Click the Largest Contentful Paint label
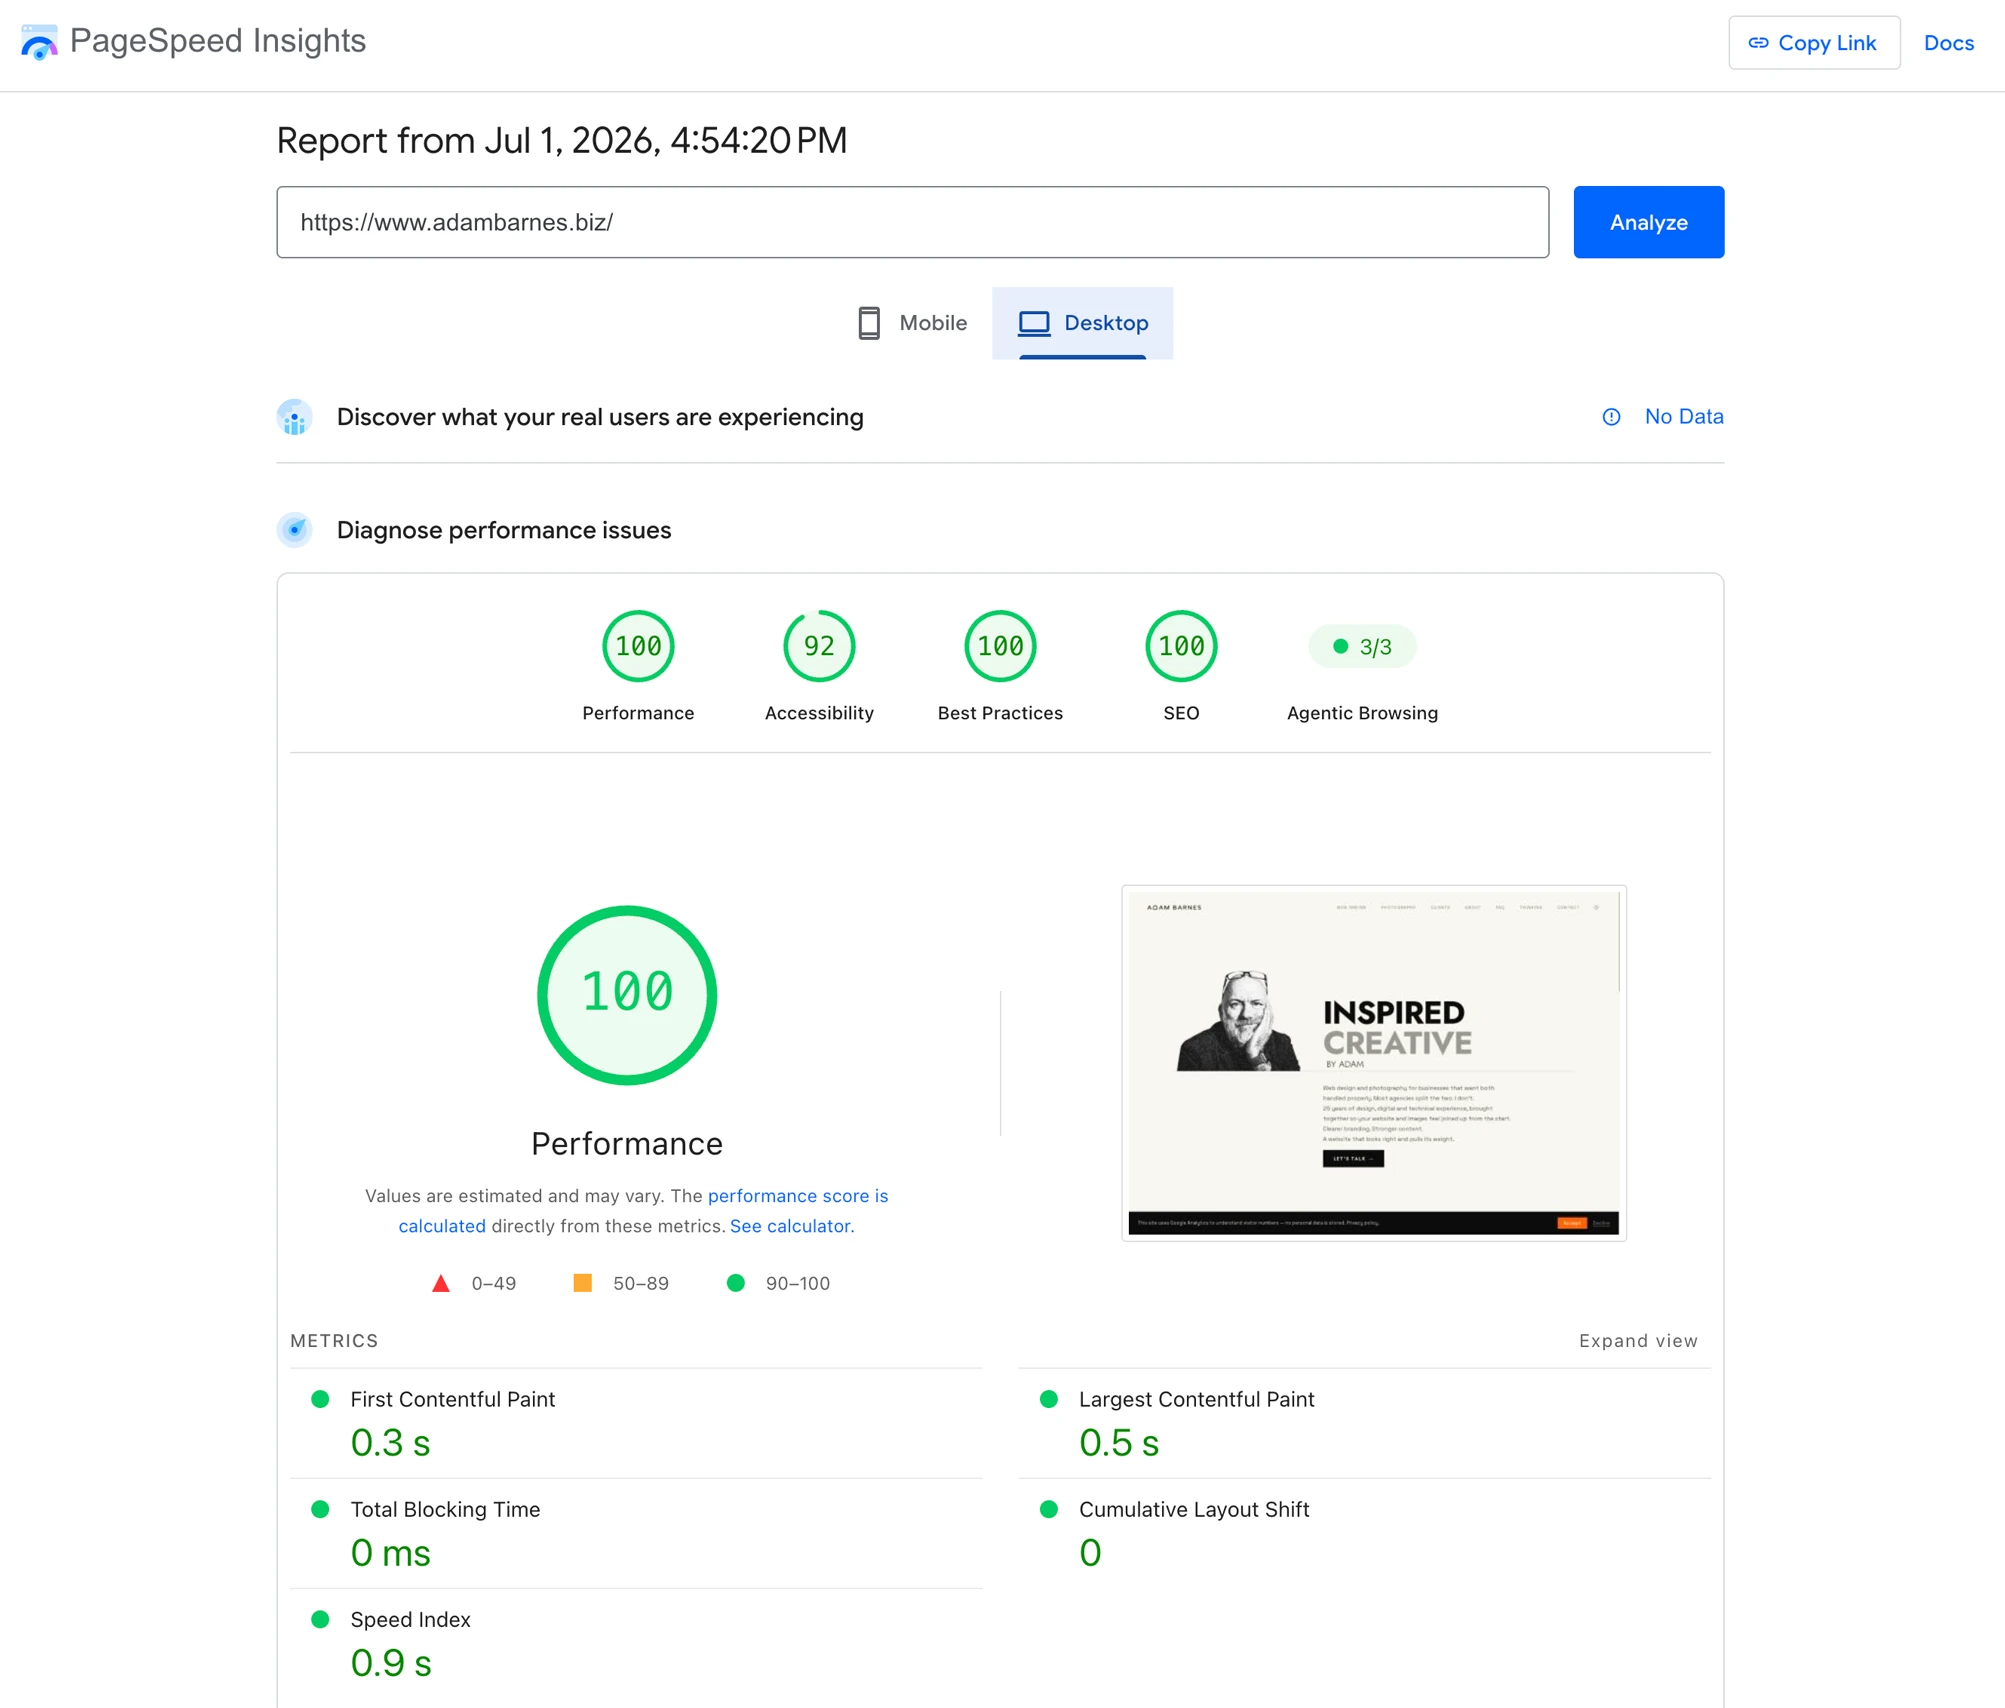The image size is (2005, 1708). [x=1196, y=1399]
